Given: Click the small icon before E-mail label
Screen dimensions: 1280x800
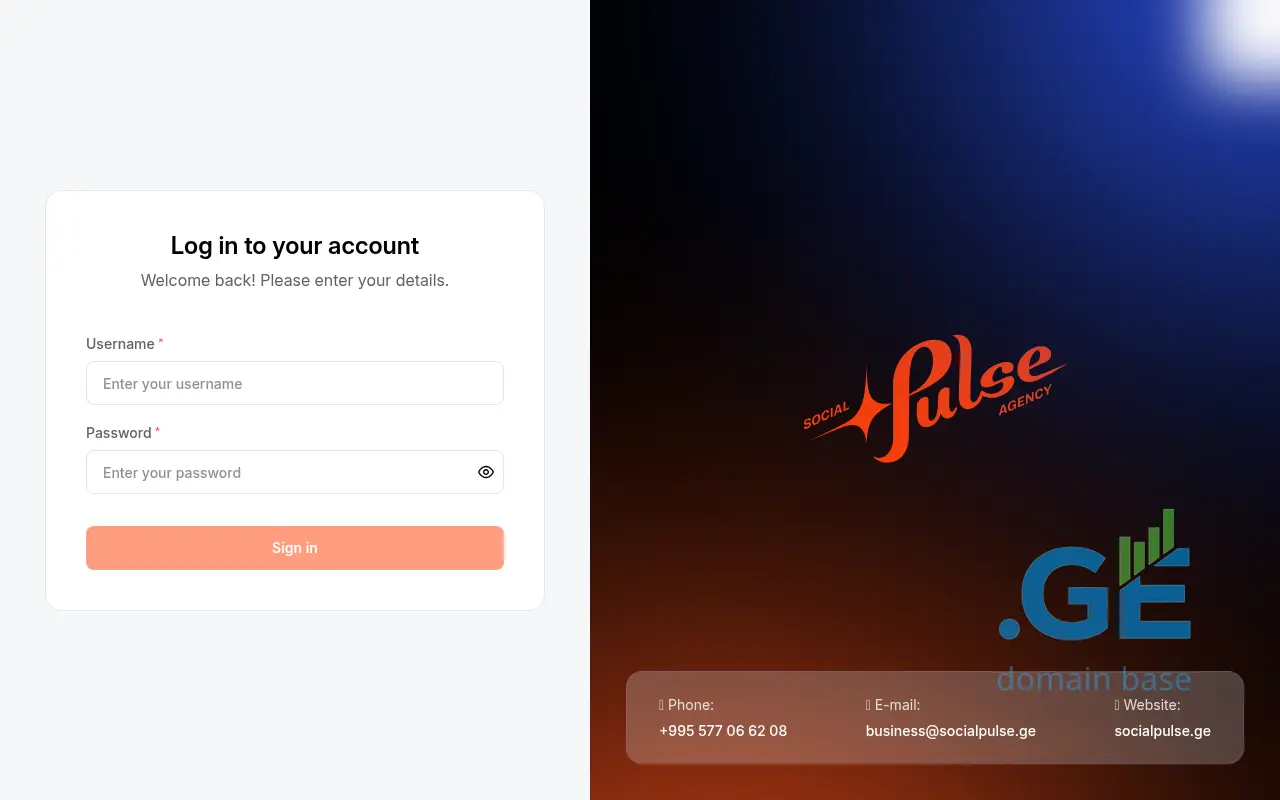Looking at the screenshot, I should coord(868,705).
